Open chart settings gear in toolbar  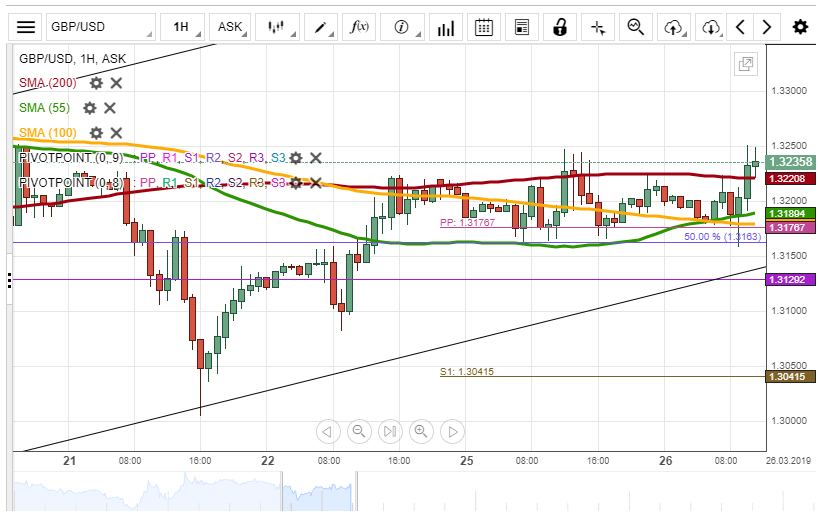[x=800, y=27]
